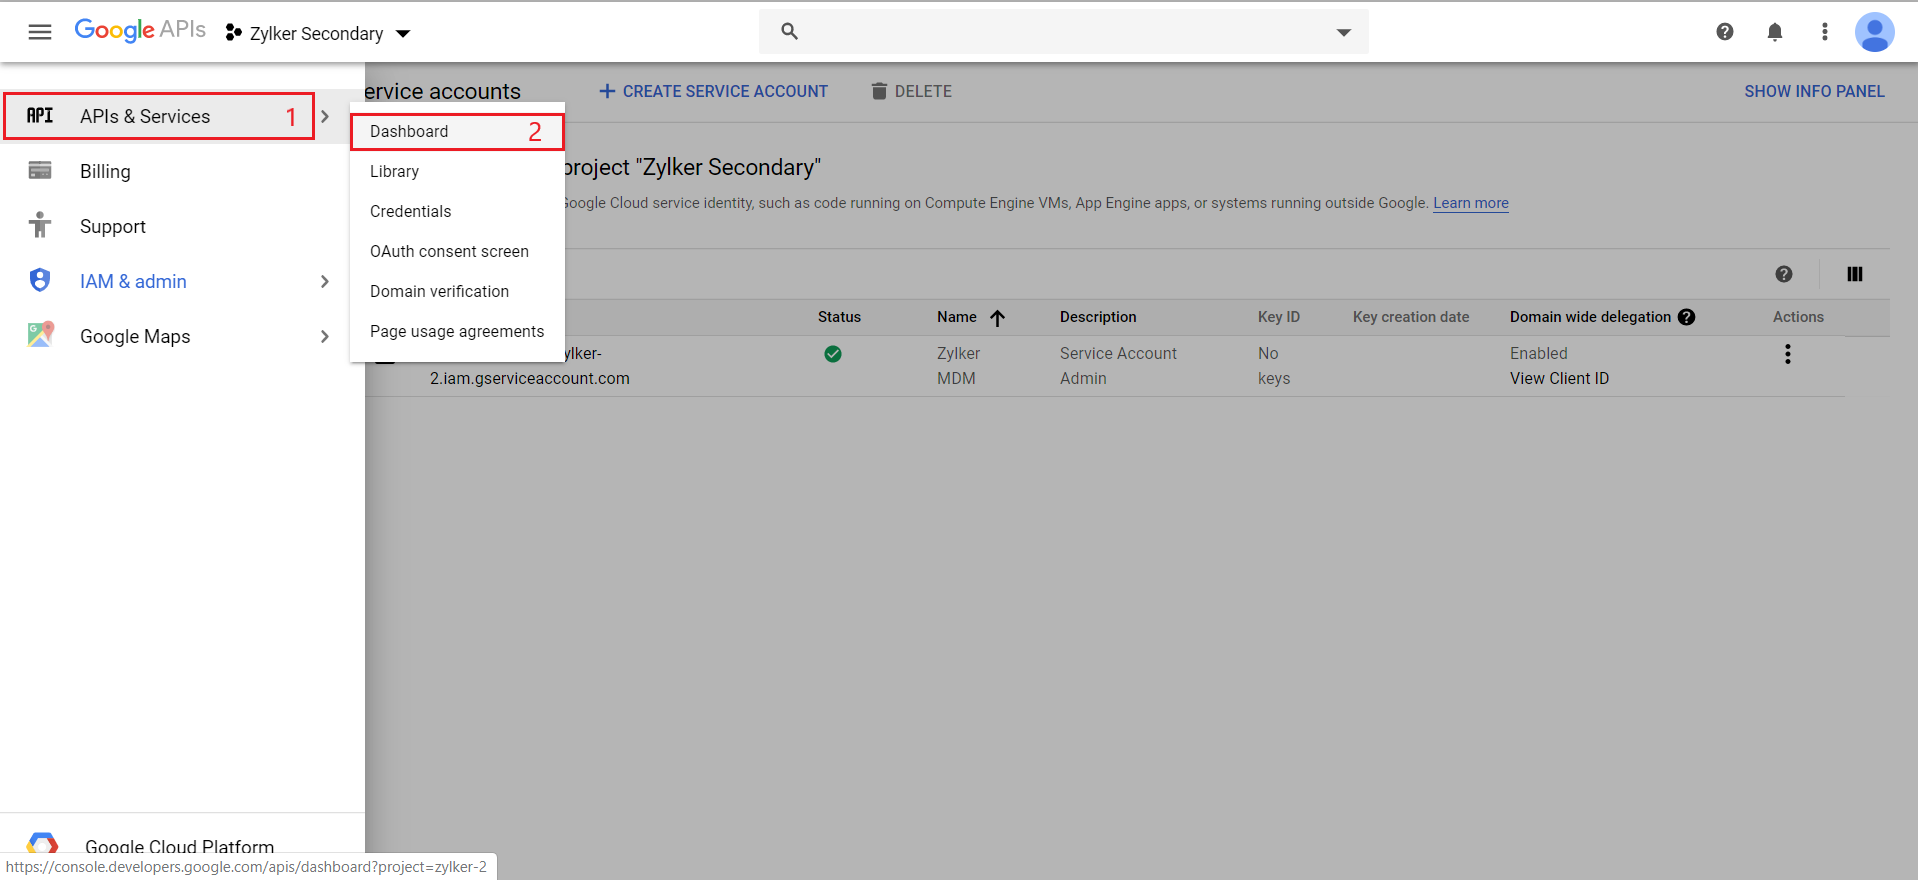Click the Key creation date column header
Viewport: 1918px width, 880px height.
pyautogui.click(x=1411, y=317)
